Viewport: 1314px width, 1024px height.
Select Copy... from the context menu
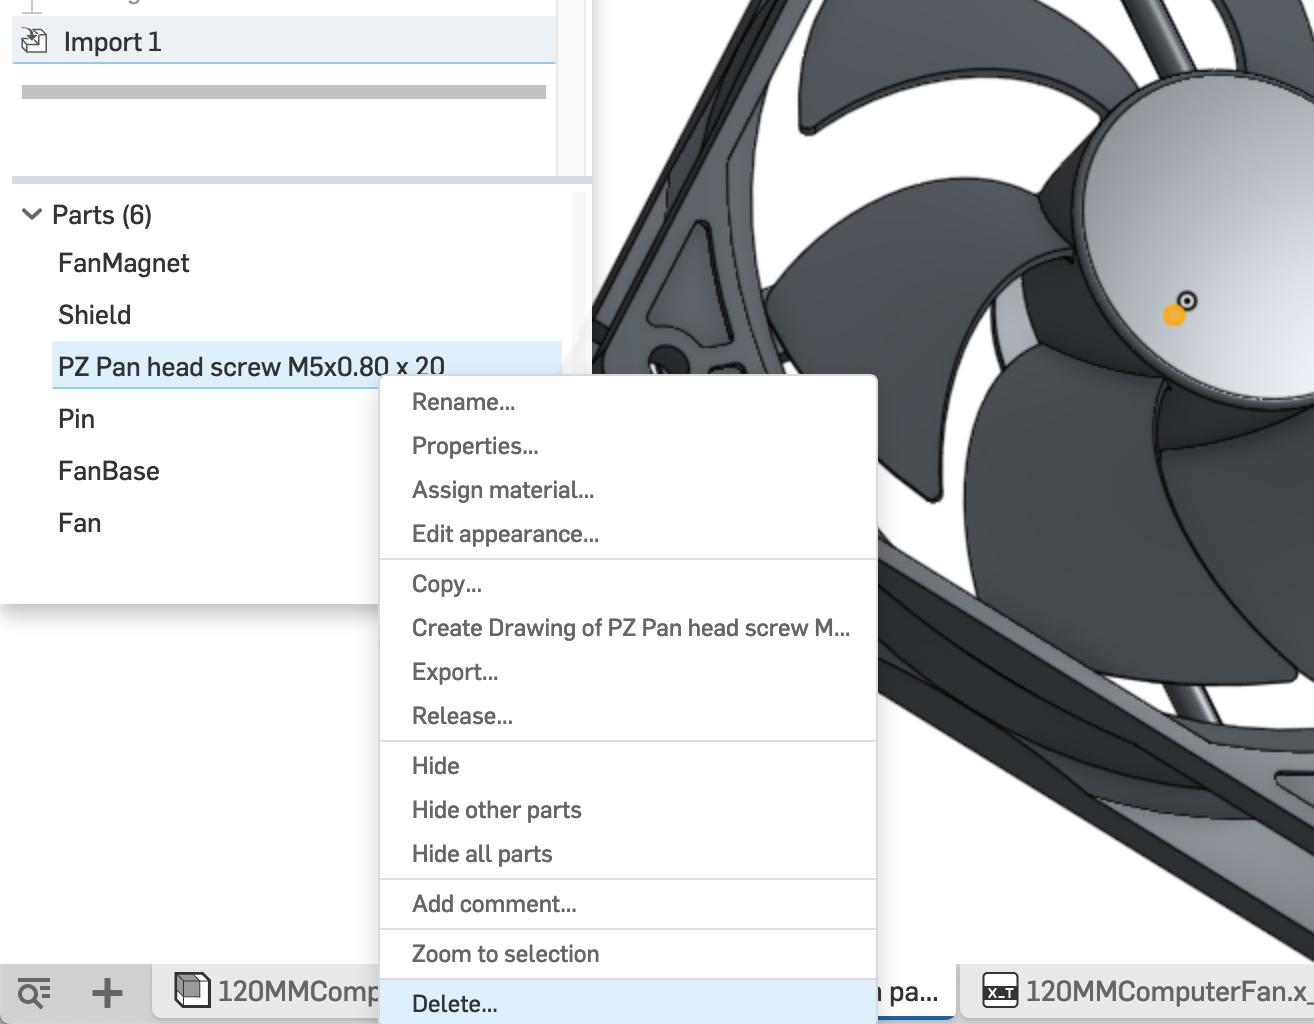pyautogui.click(x=446, y=584)
